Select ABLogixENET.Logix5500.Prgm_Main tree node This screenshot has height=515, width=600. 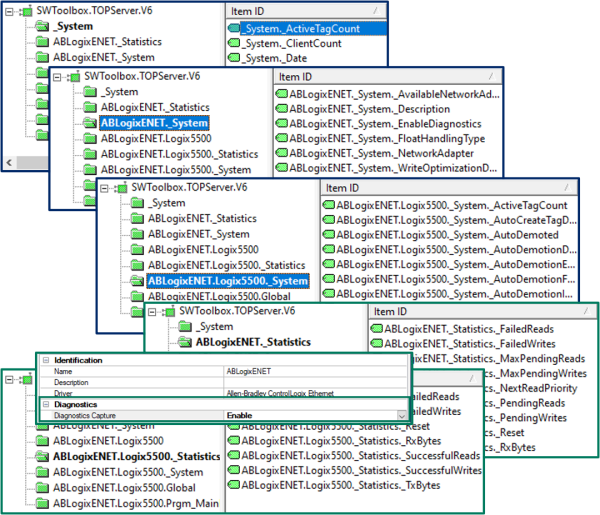click(136, 503)
